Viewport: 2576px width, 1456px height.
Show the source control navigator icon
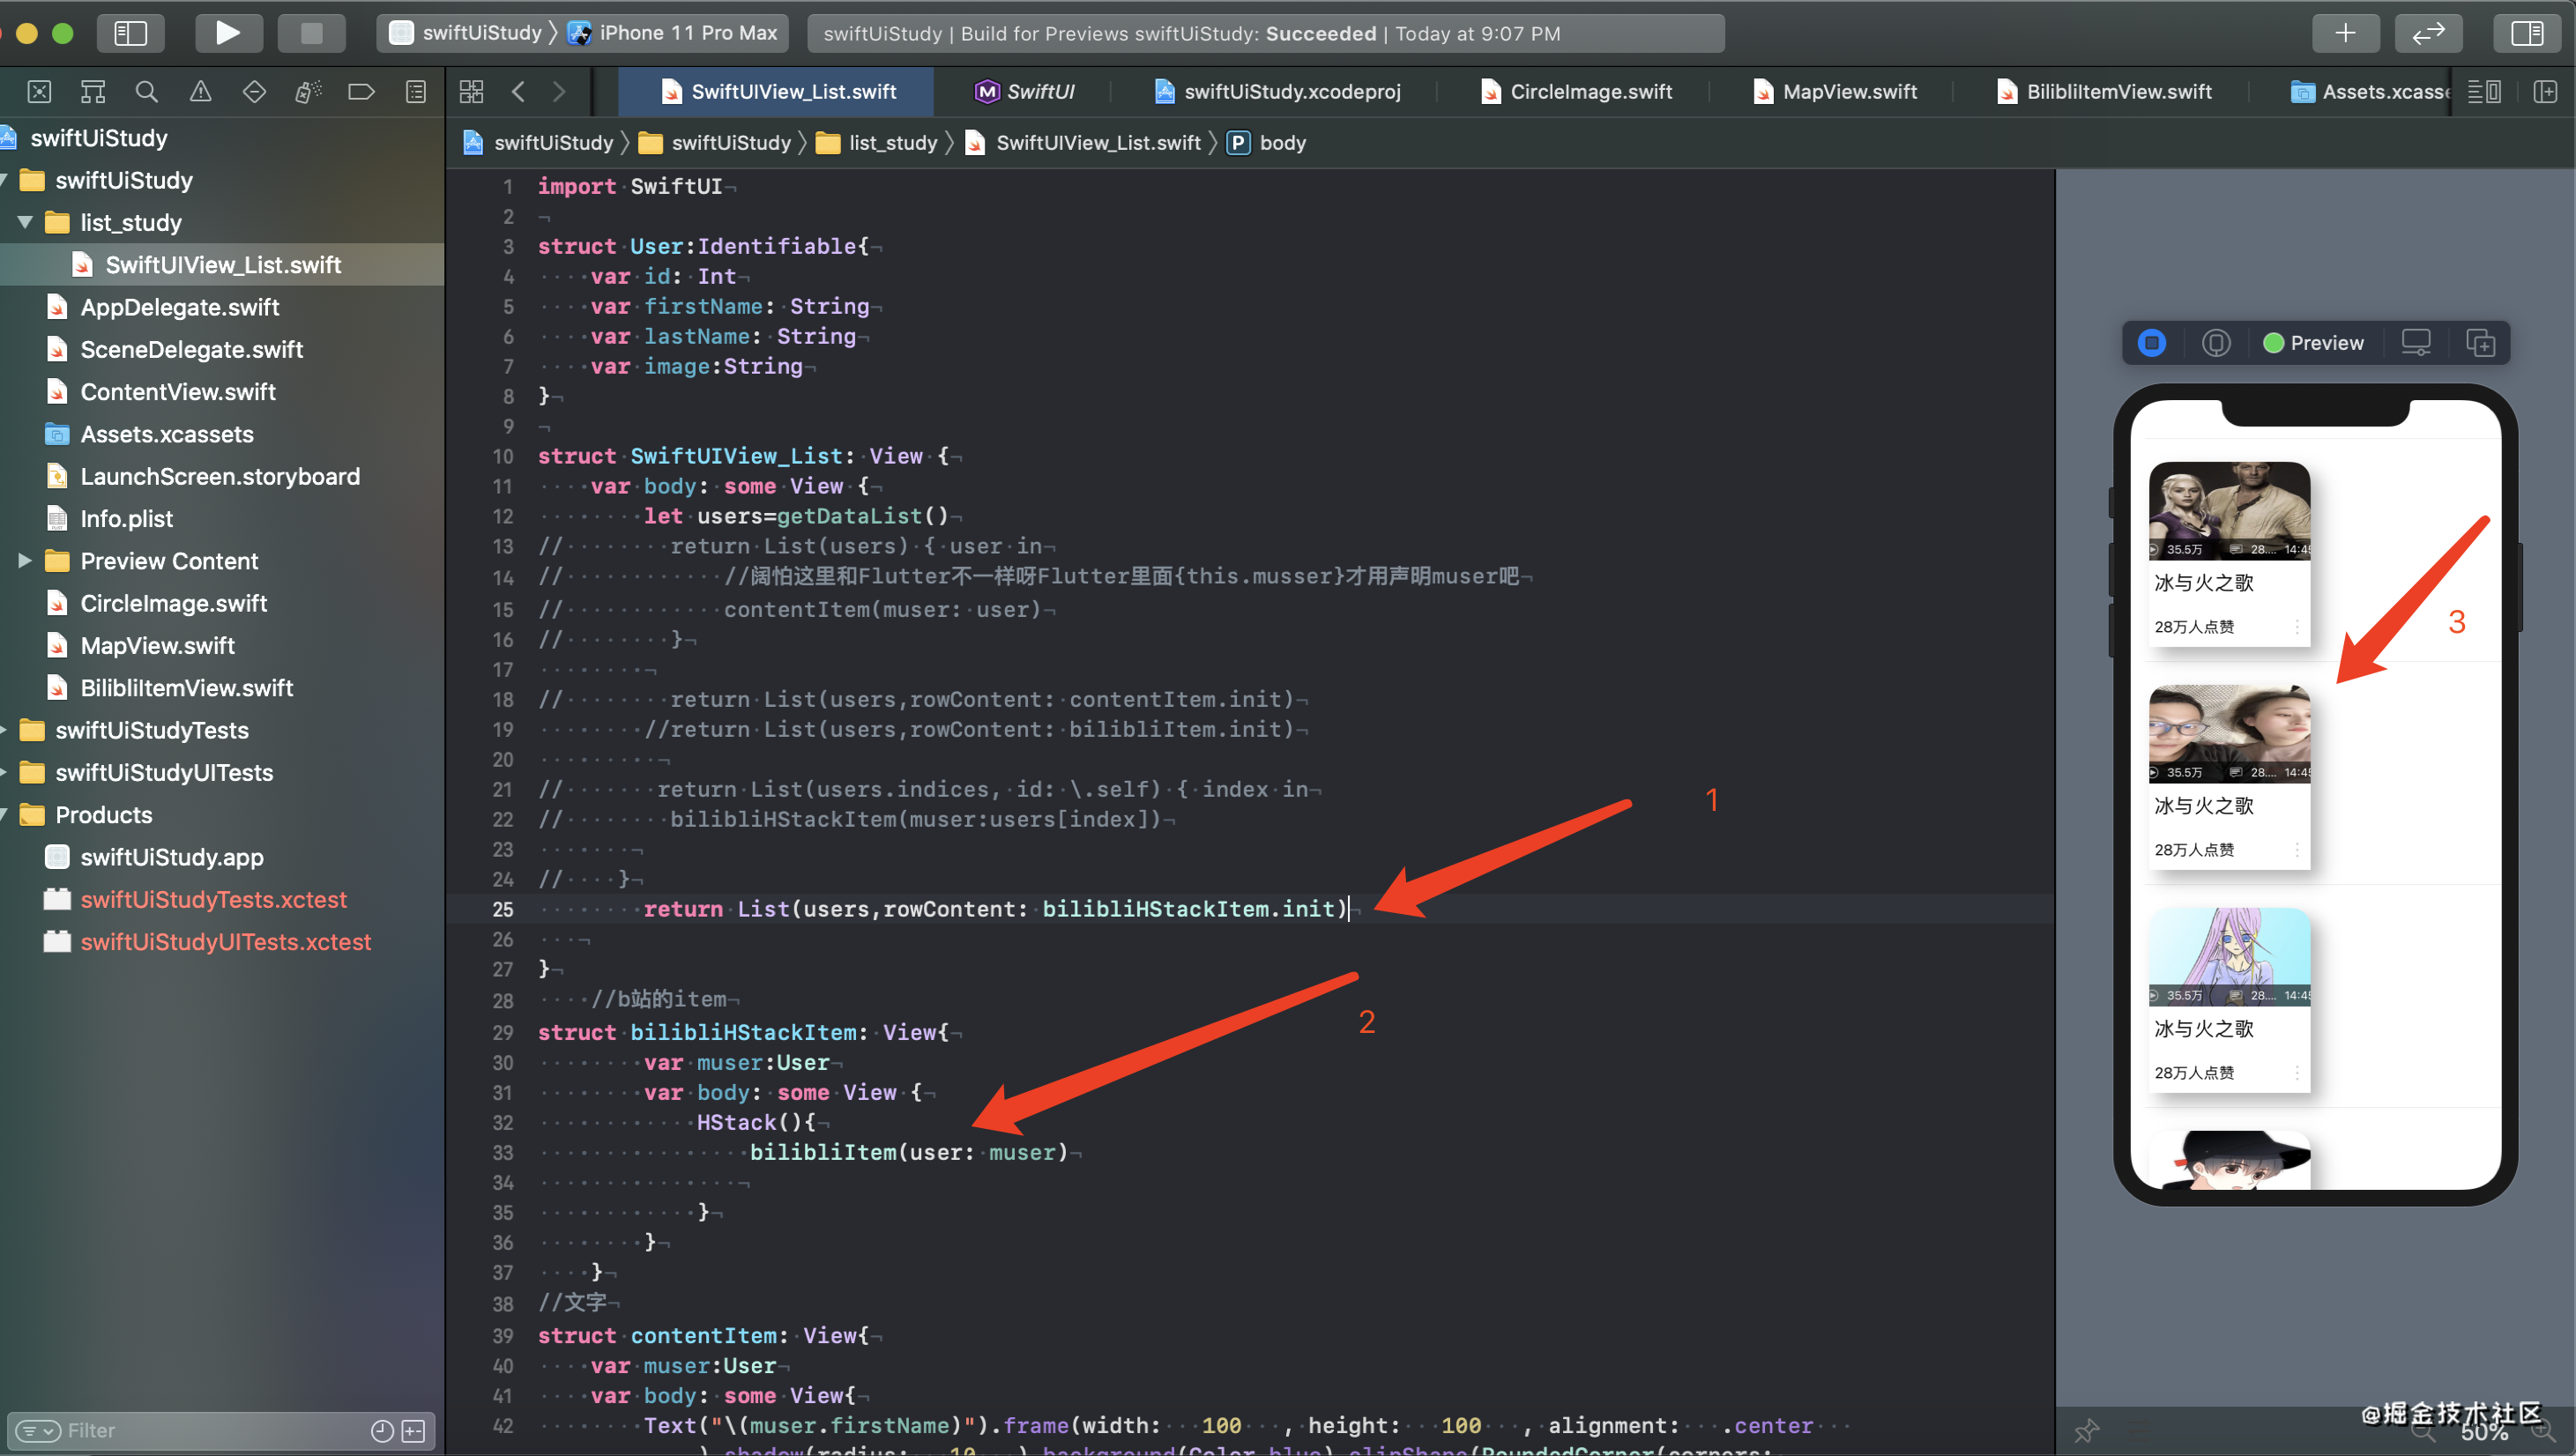pyautogui.click(x=39, y=92)
